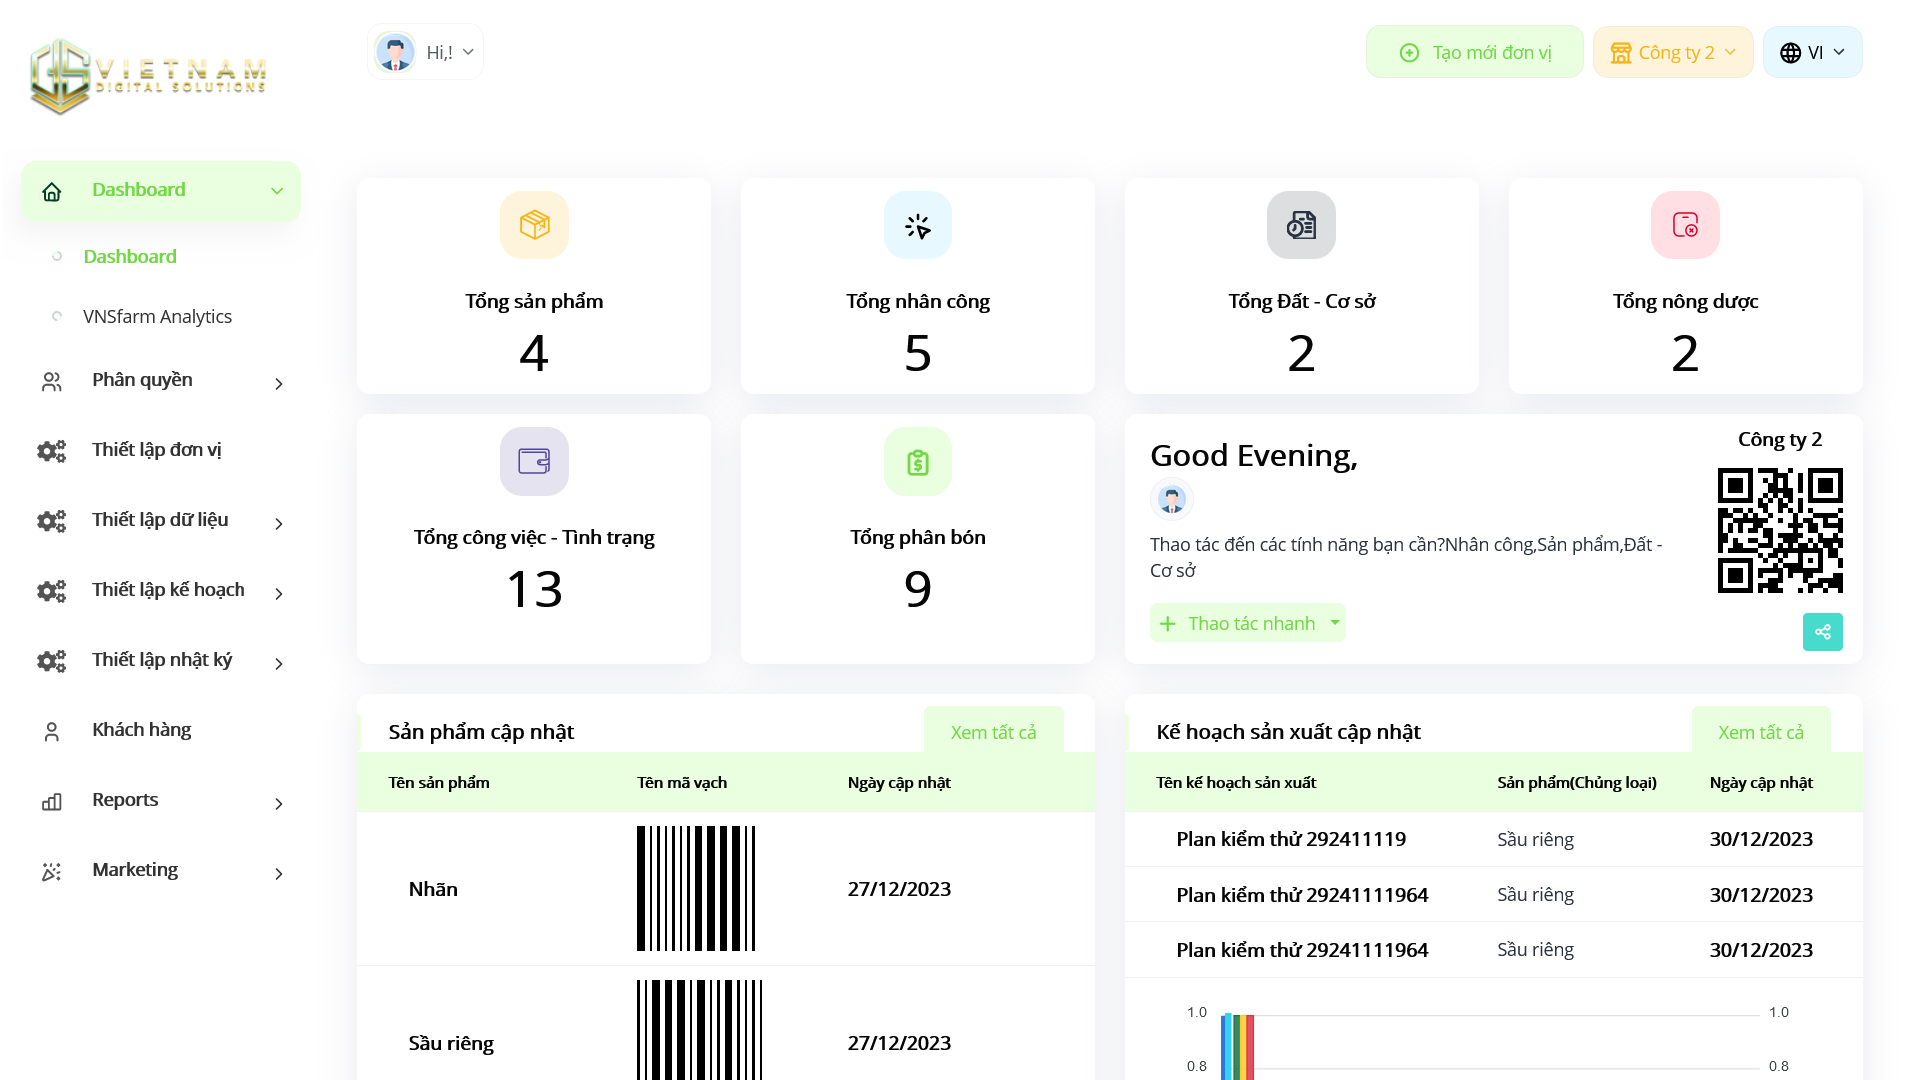Viewport: 1920px width, 1080px height.
Task: Click the Tổng nông dược pink icon
Action: tap(1685, 225)
